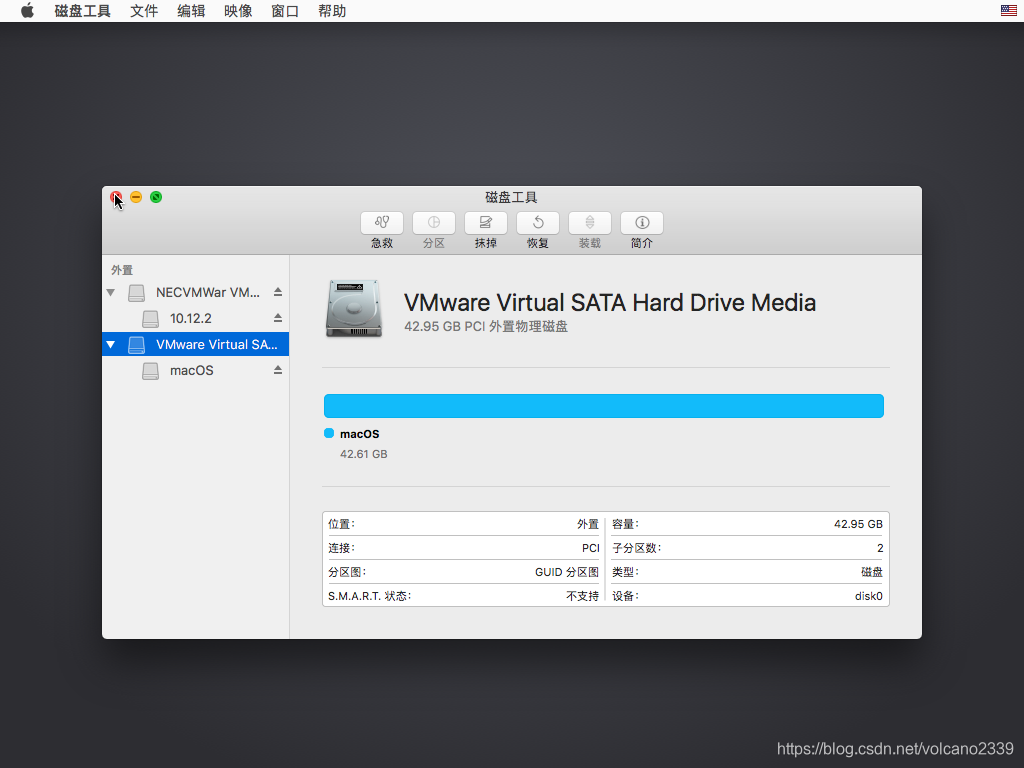Select the NECVMWar VM... disk
Viewport: 1024px width, 768px height.
195,293
